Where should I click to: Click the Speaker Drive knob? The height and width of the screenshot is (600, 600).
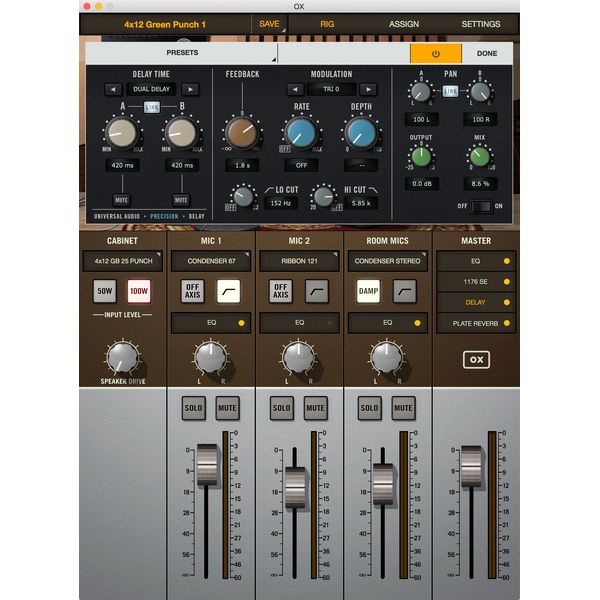coord(122,357)
